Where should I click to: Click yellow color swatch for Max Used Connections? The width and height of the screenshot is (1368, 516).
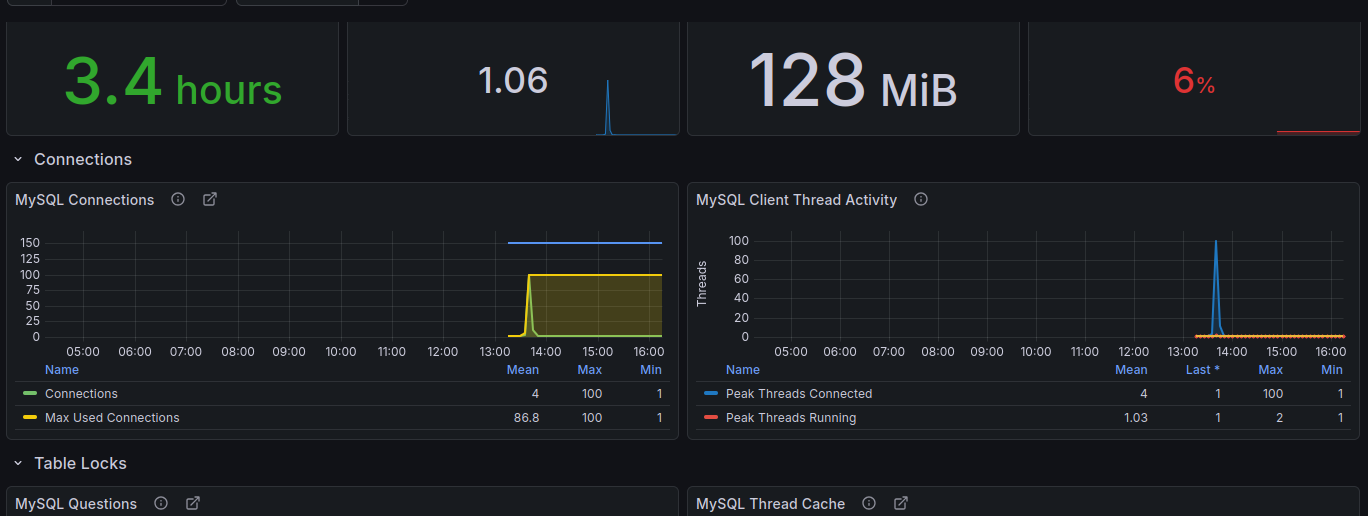[30, 418]
